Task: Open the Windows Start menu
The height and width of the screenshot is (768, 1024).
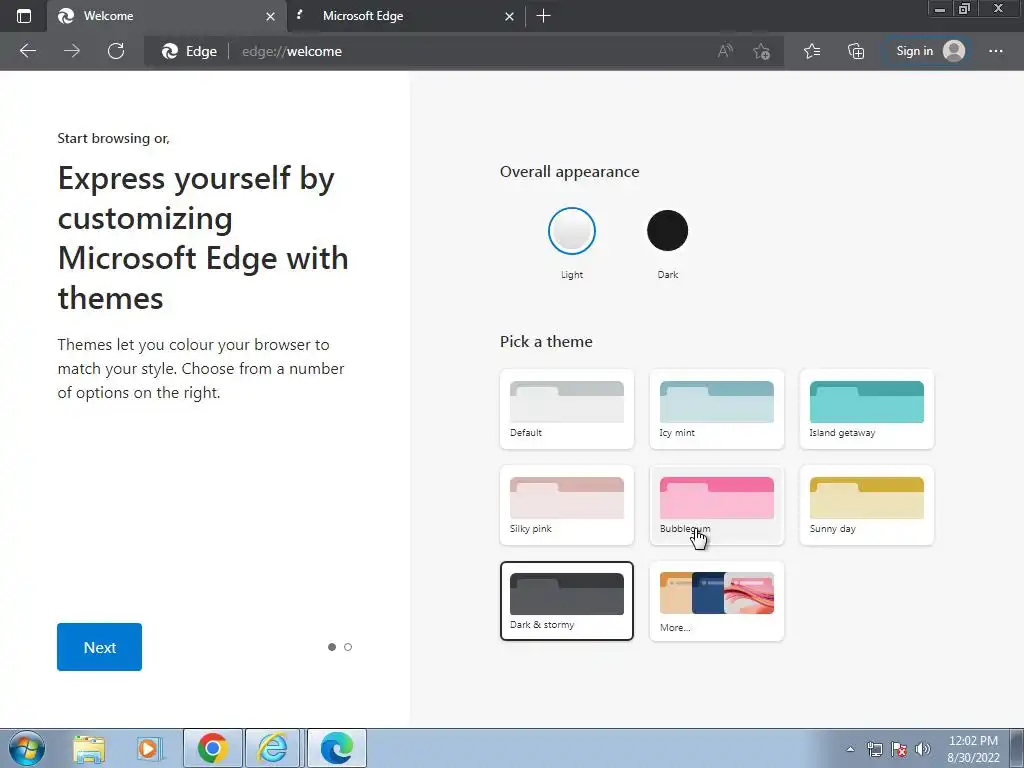Action: click(26, 748)
